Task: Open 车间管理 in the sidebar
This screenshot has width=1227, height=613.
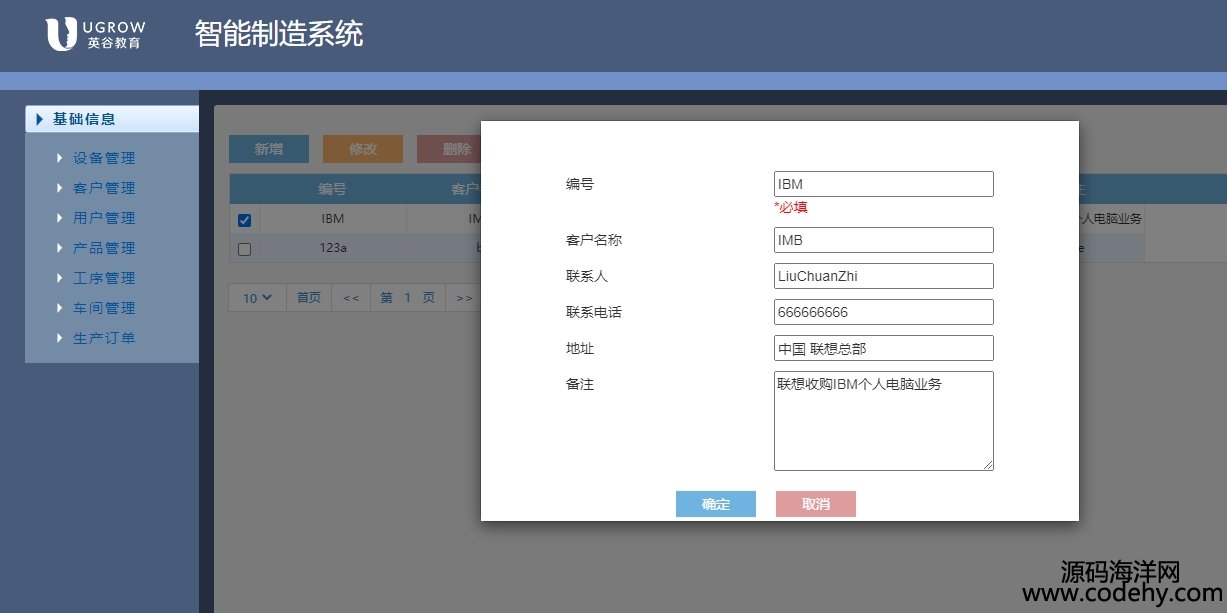Action: click(103, 308)
